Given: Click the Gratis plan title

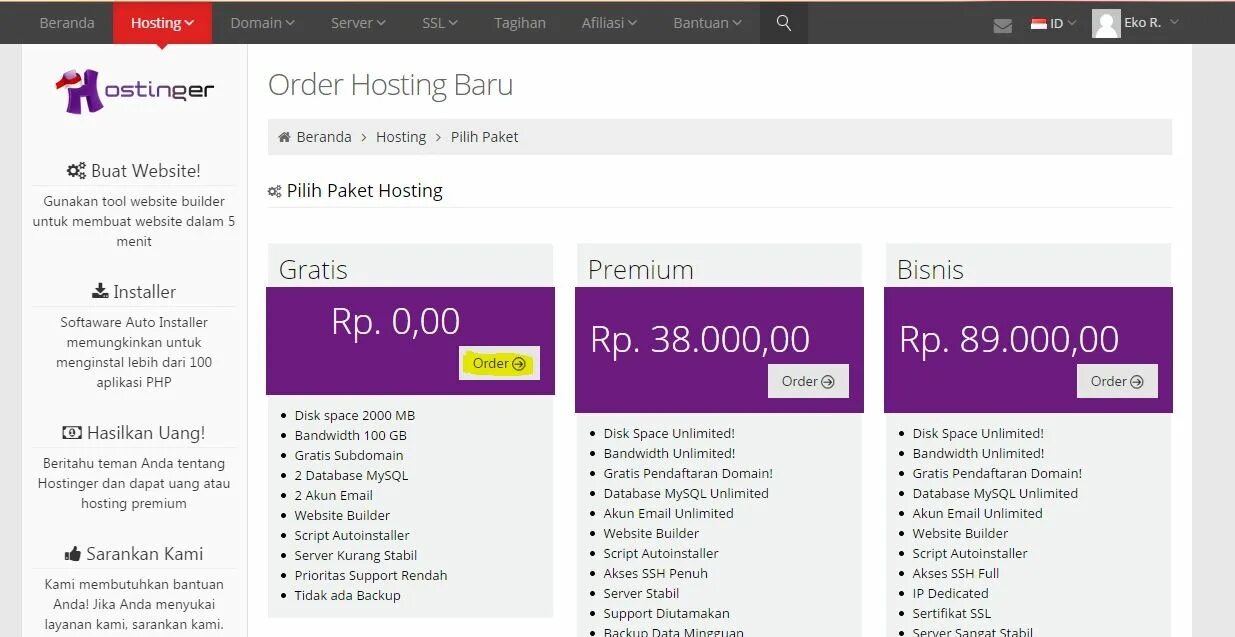Looking at the screenshot, I should 313,270.
